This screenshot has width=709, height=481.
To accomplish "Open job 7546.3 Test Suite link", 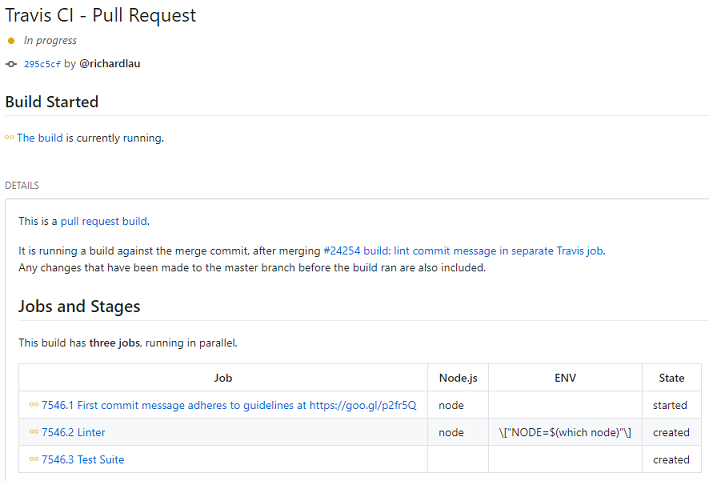I will coord(83,460).
